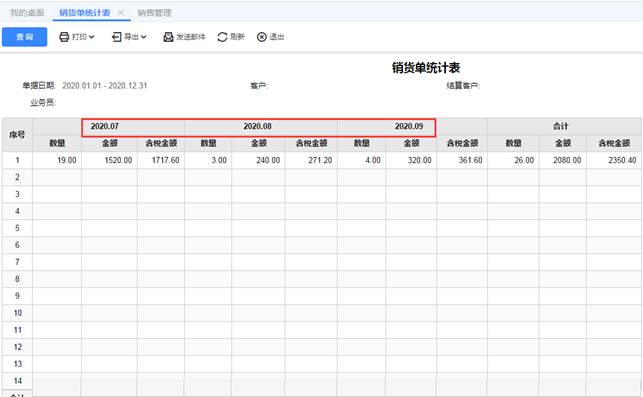Image resolution: width=643 pixels, height=397 pixels.
Task: Click the date range 2020.01.01 - 2020.12.31
Action: 105,85
